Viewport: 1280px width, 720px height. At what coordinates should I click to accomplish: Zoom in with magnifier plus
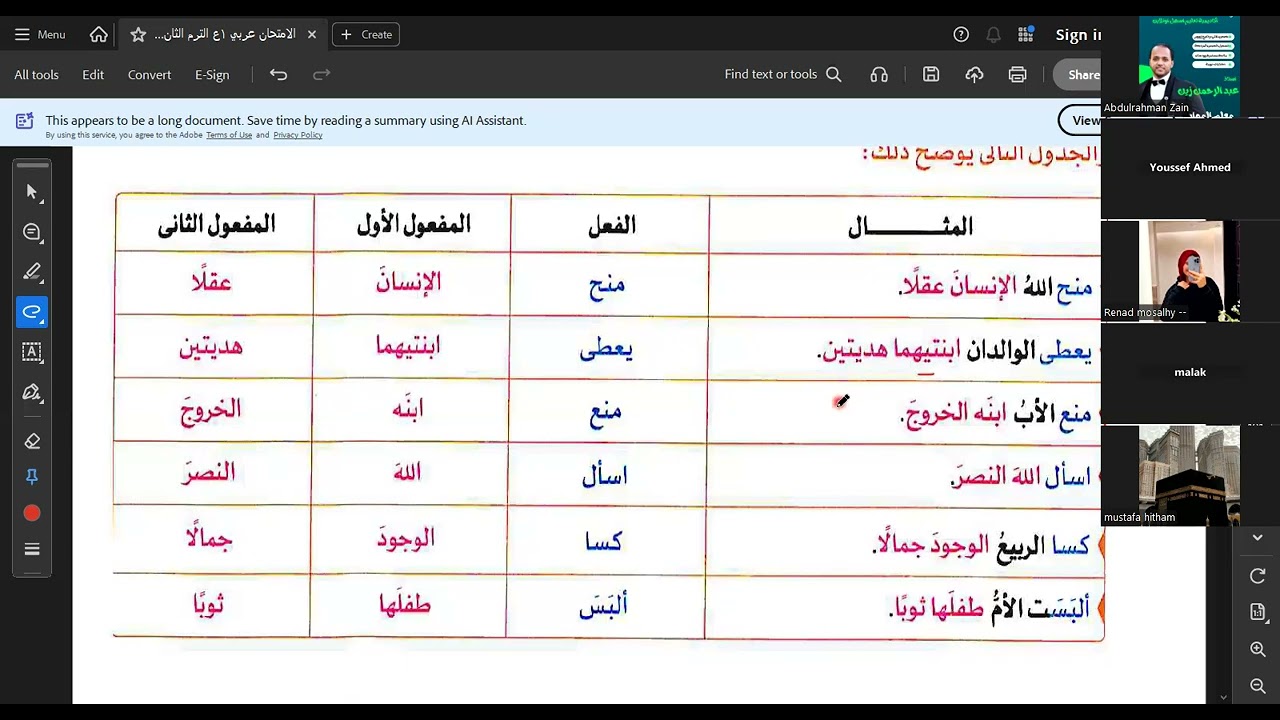point(1257,649)
